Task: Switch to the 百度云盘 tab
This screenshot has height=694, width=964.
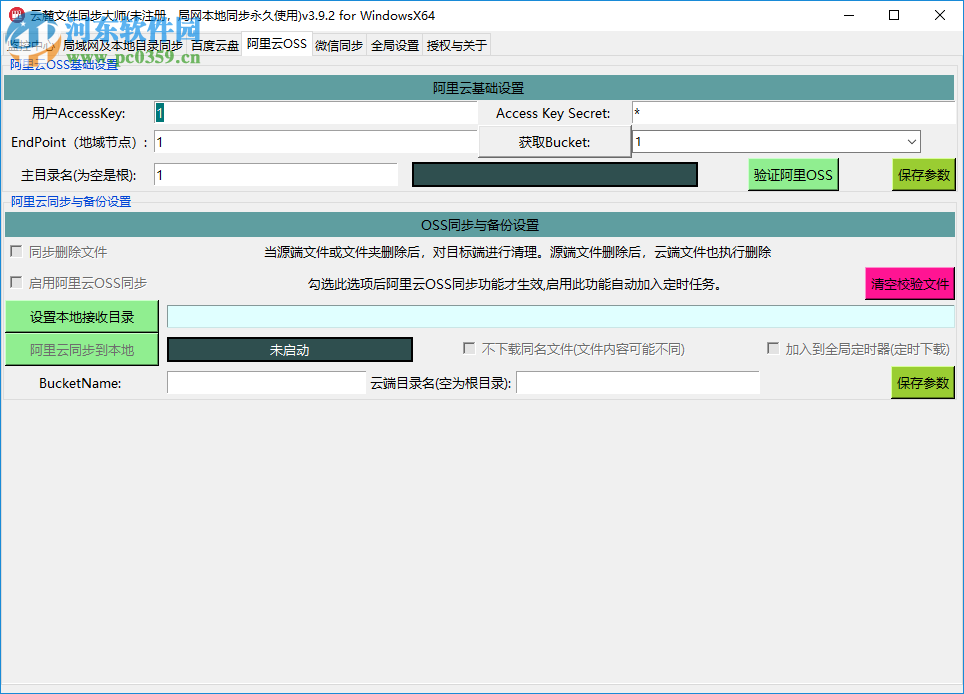Action: [x=215, y=45]
